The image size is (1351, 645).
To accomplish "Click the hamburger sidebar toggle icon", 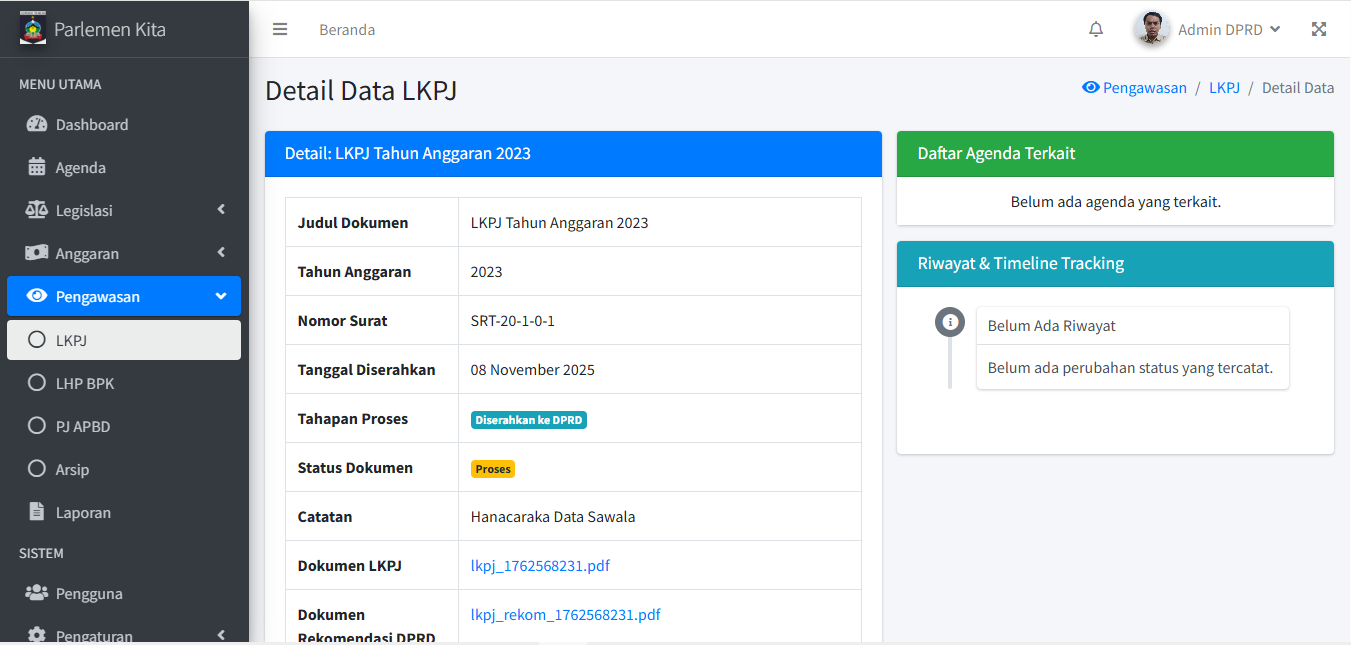I will [x=280, y=29].
